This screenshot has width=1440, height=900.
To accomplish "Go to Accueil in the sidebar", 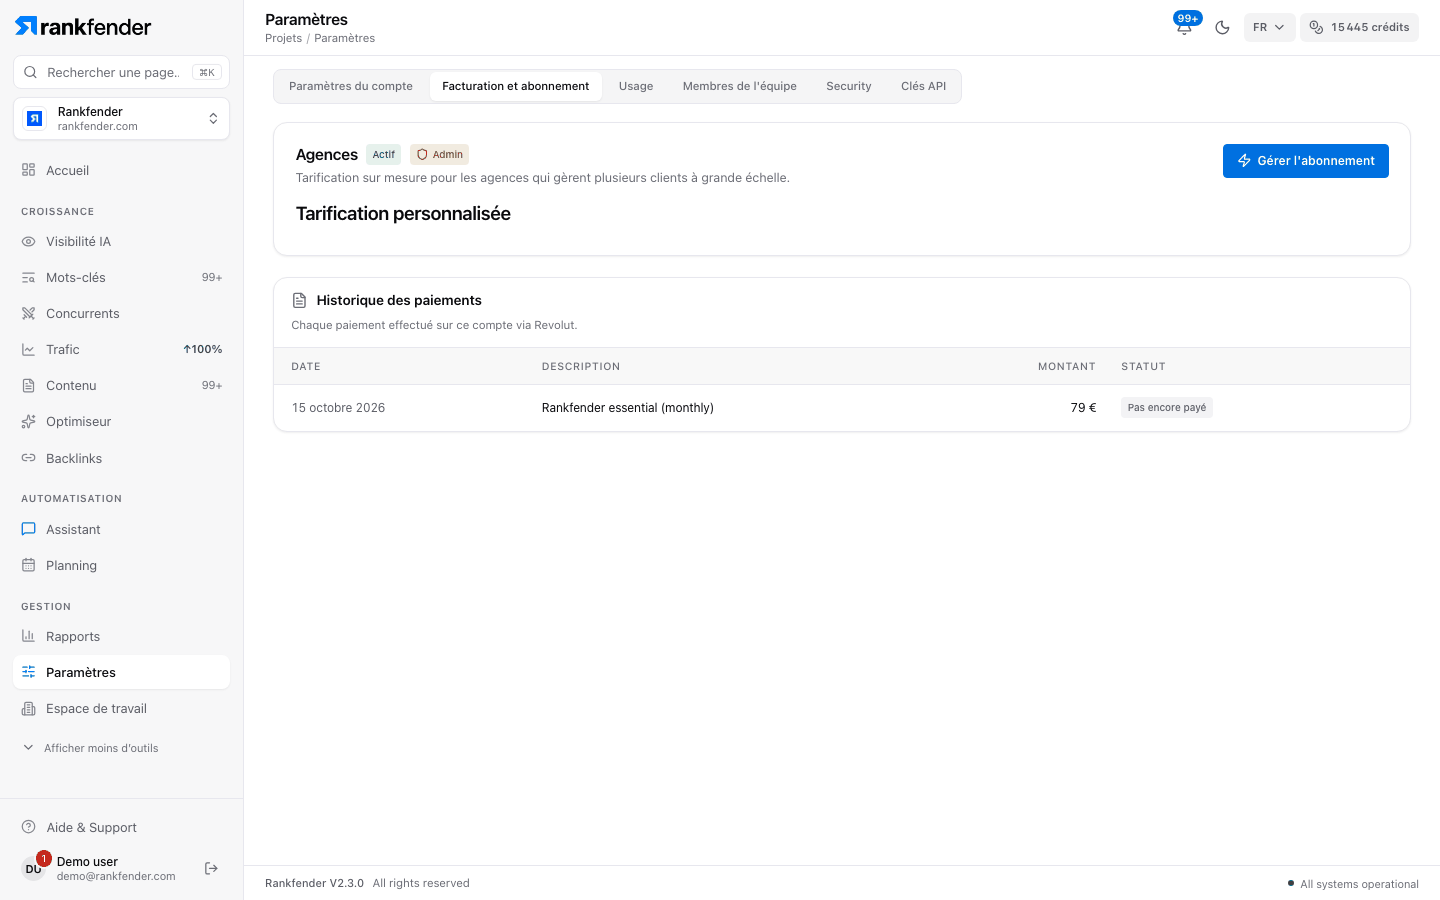I will pyautogui.click(x=121, y=170).
